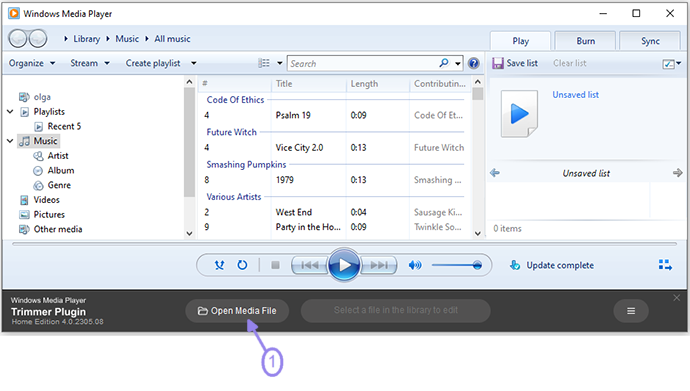Click Music in the breadcrumb
This screenshot has height=391, width=690.
coord(127,39)
